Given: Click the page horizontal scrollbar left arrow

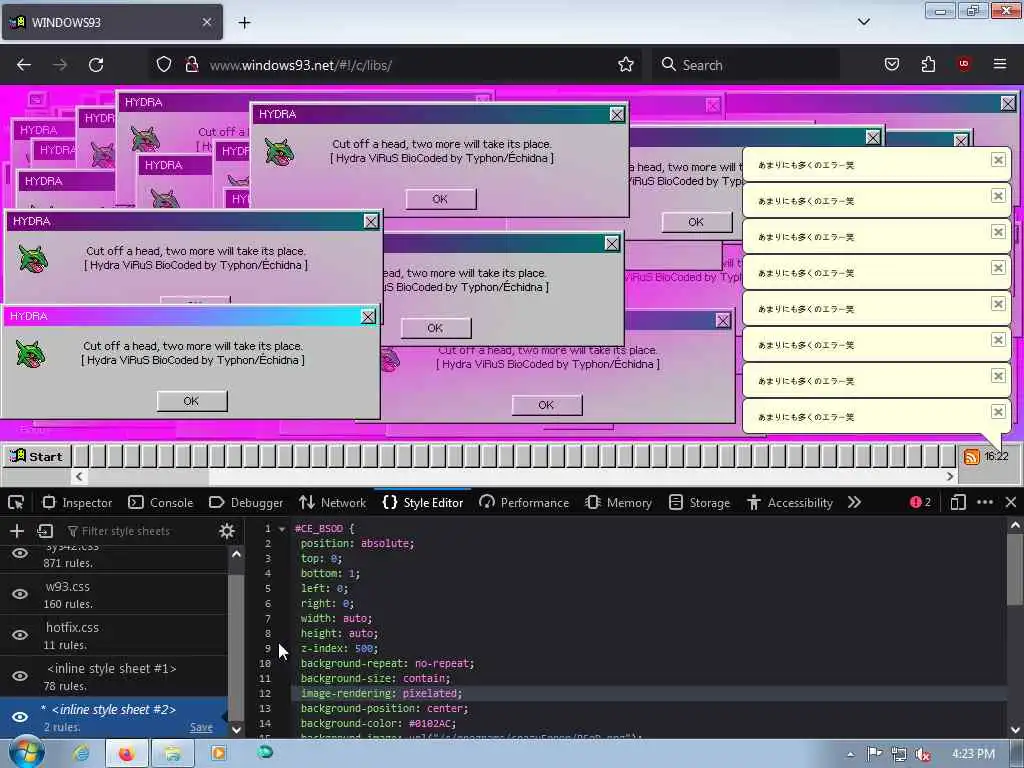Looking at the screenshot, I should (79, 477).
